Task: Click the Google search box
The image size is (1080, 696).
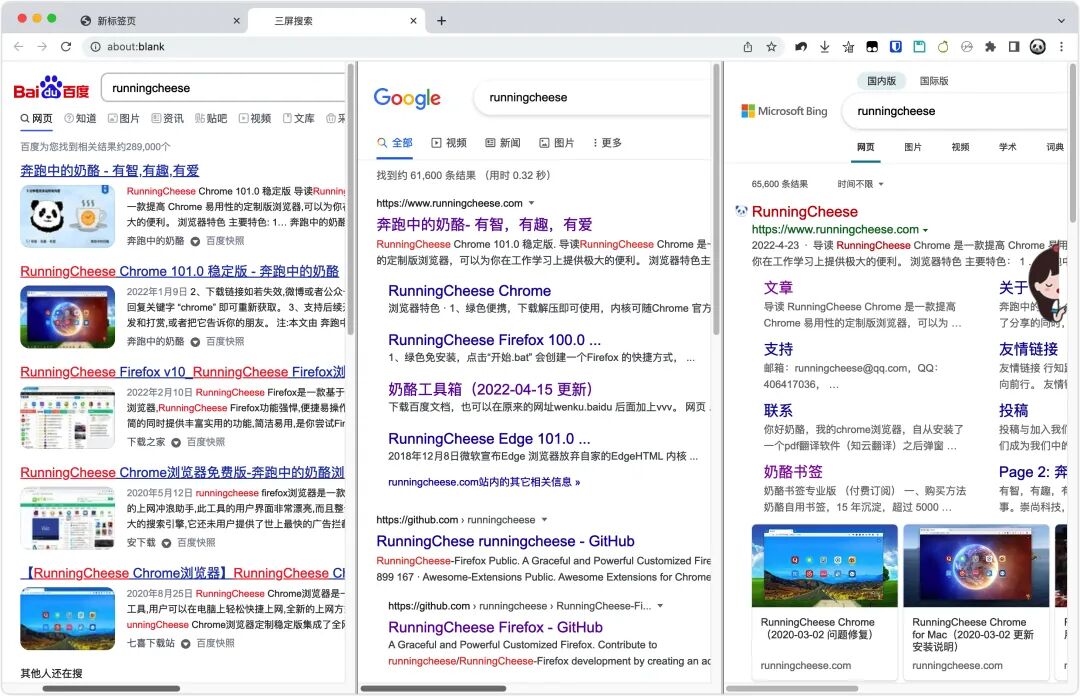Action: pos(593,98)
